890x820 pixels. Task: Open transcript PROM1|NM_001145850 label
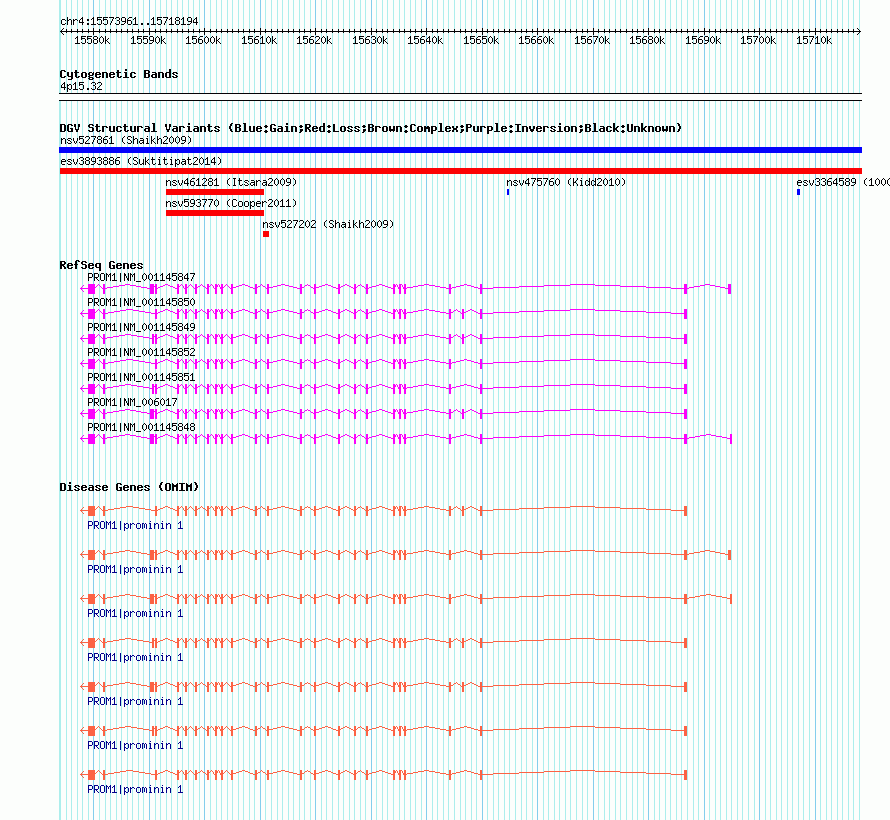coord(141,302)
